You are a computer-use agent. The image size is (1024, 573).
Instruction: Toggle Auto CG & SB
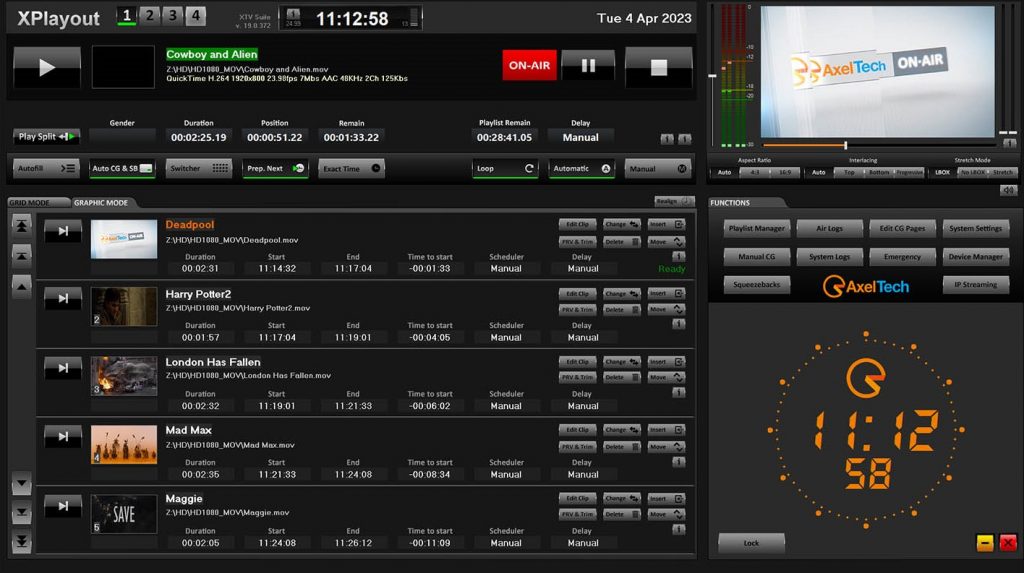click(x=122, y=169)
